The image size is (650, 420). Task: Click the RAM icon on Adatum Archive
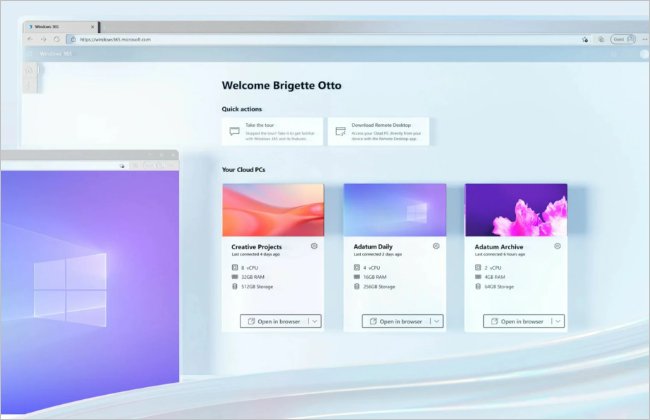pyautogui.click(x=478, y=277)
